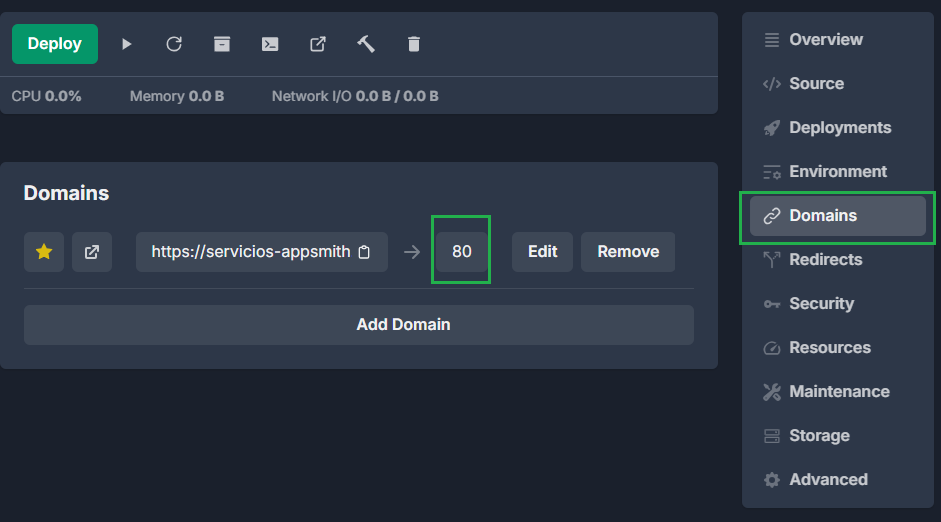Copy the servicios-appsmith domain URL
The width and height of the screenshot is (941, 522).
(x=364, y=252)
